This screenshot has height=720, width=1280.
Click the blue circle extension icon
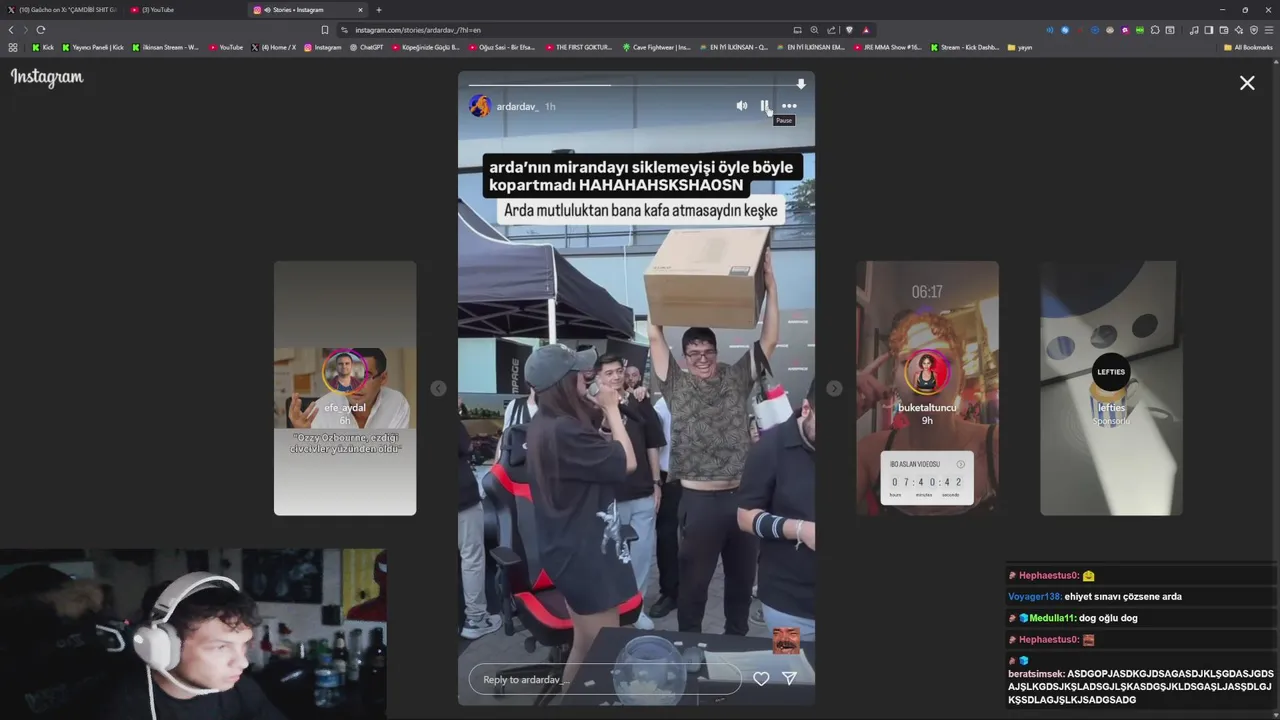(x=1065, y=30)
